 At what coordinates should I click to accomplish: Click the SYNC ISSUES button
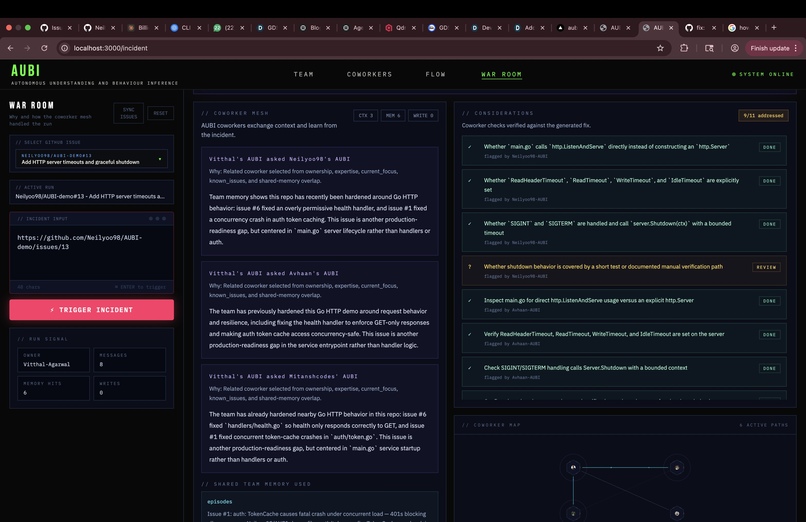point(129,113)
